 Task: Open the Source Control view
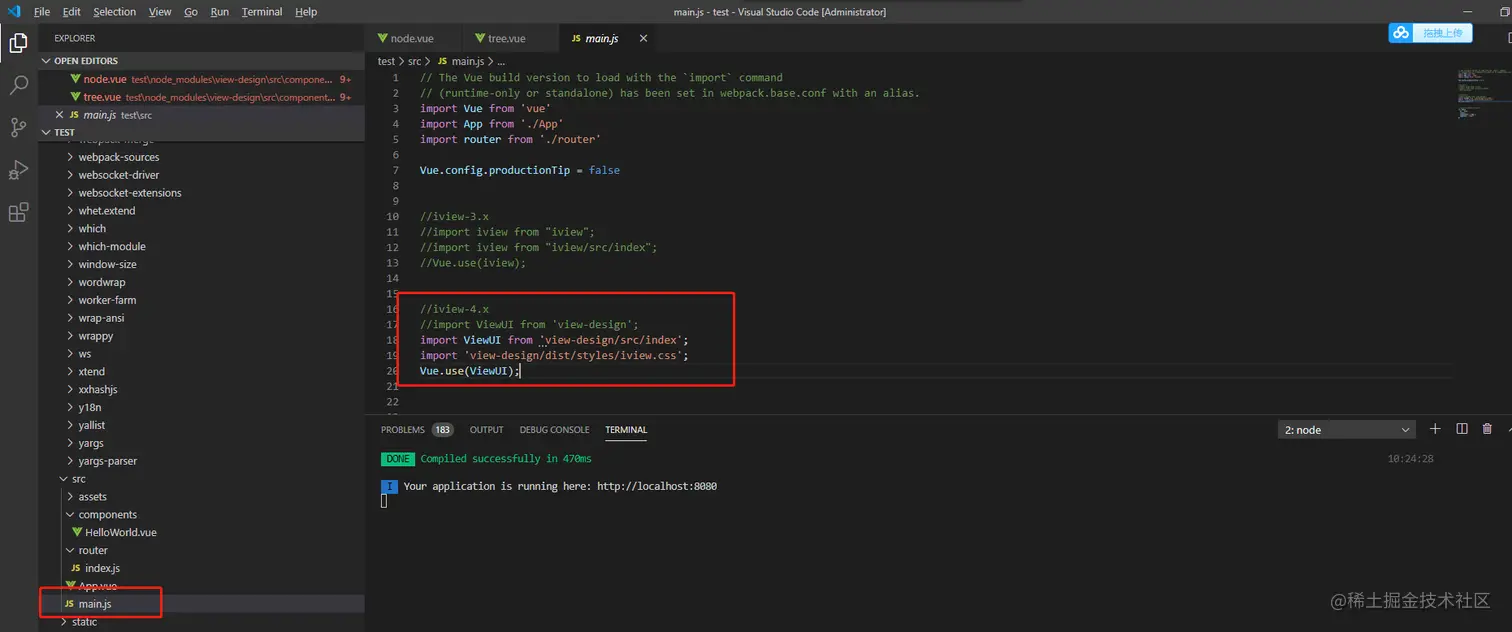click(x=18, y=127)
